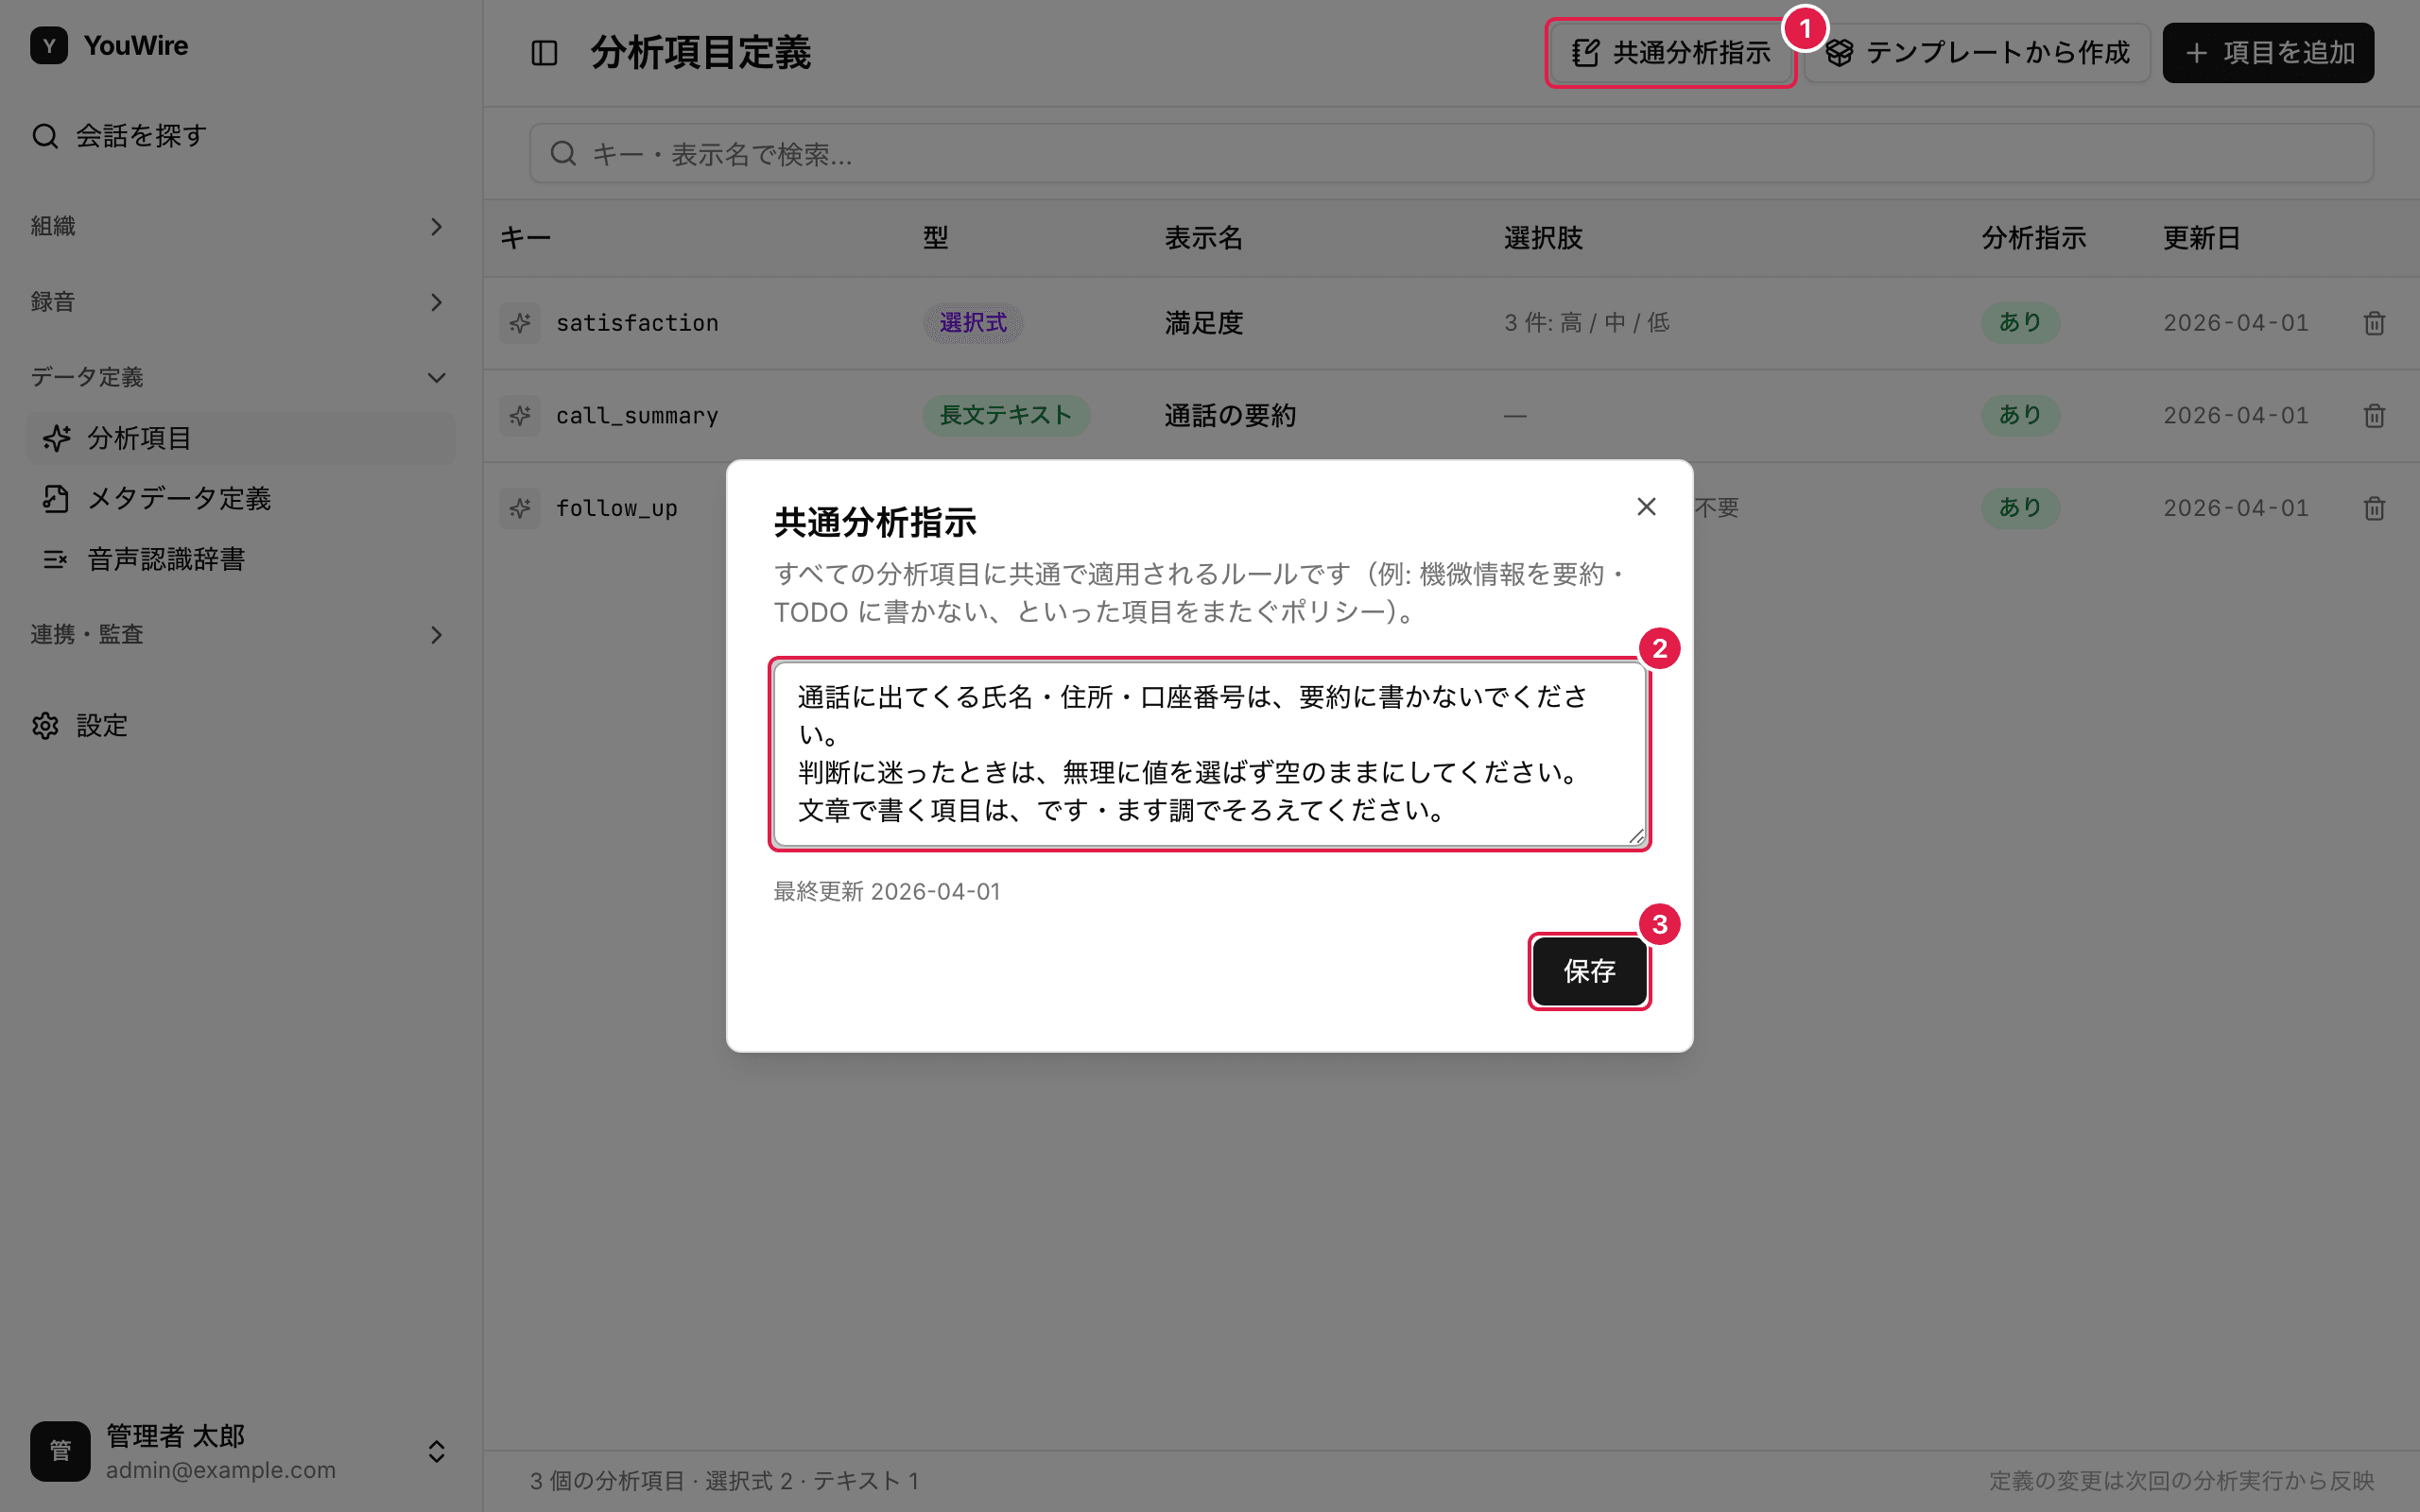Image resolution: width=2420 pixels, height=1512 pixels.
Task: Click the 分析指示 column header
Action: point(2034,238)
